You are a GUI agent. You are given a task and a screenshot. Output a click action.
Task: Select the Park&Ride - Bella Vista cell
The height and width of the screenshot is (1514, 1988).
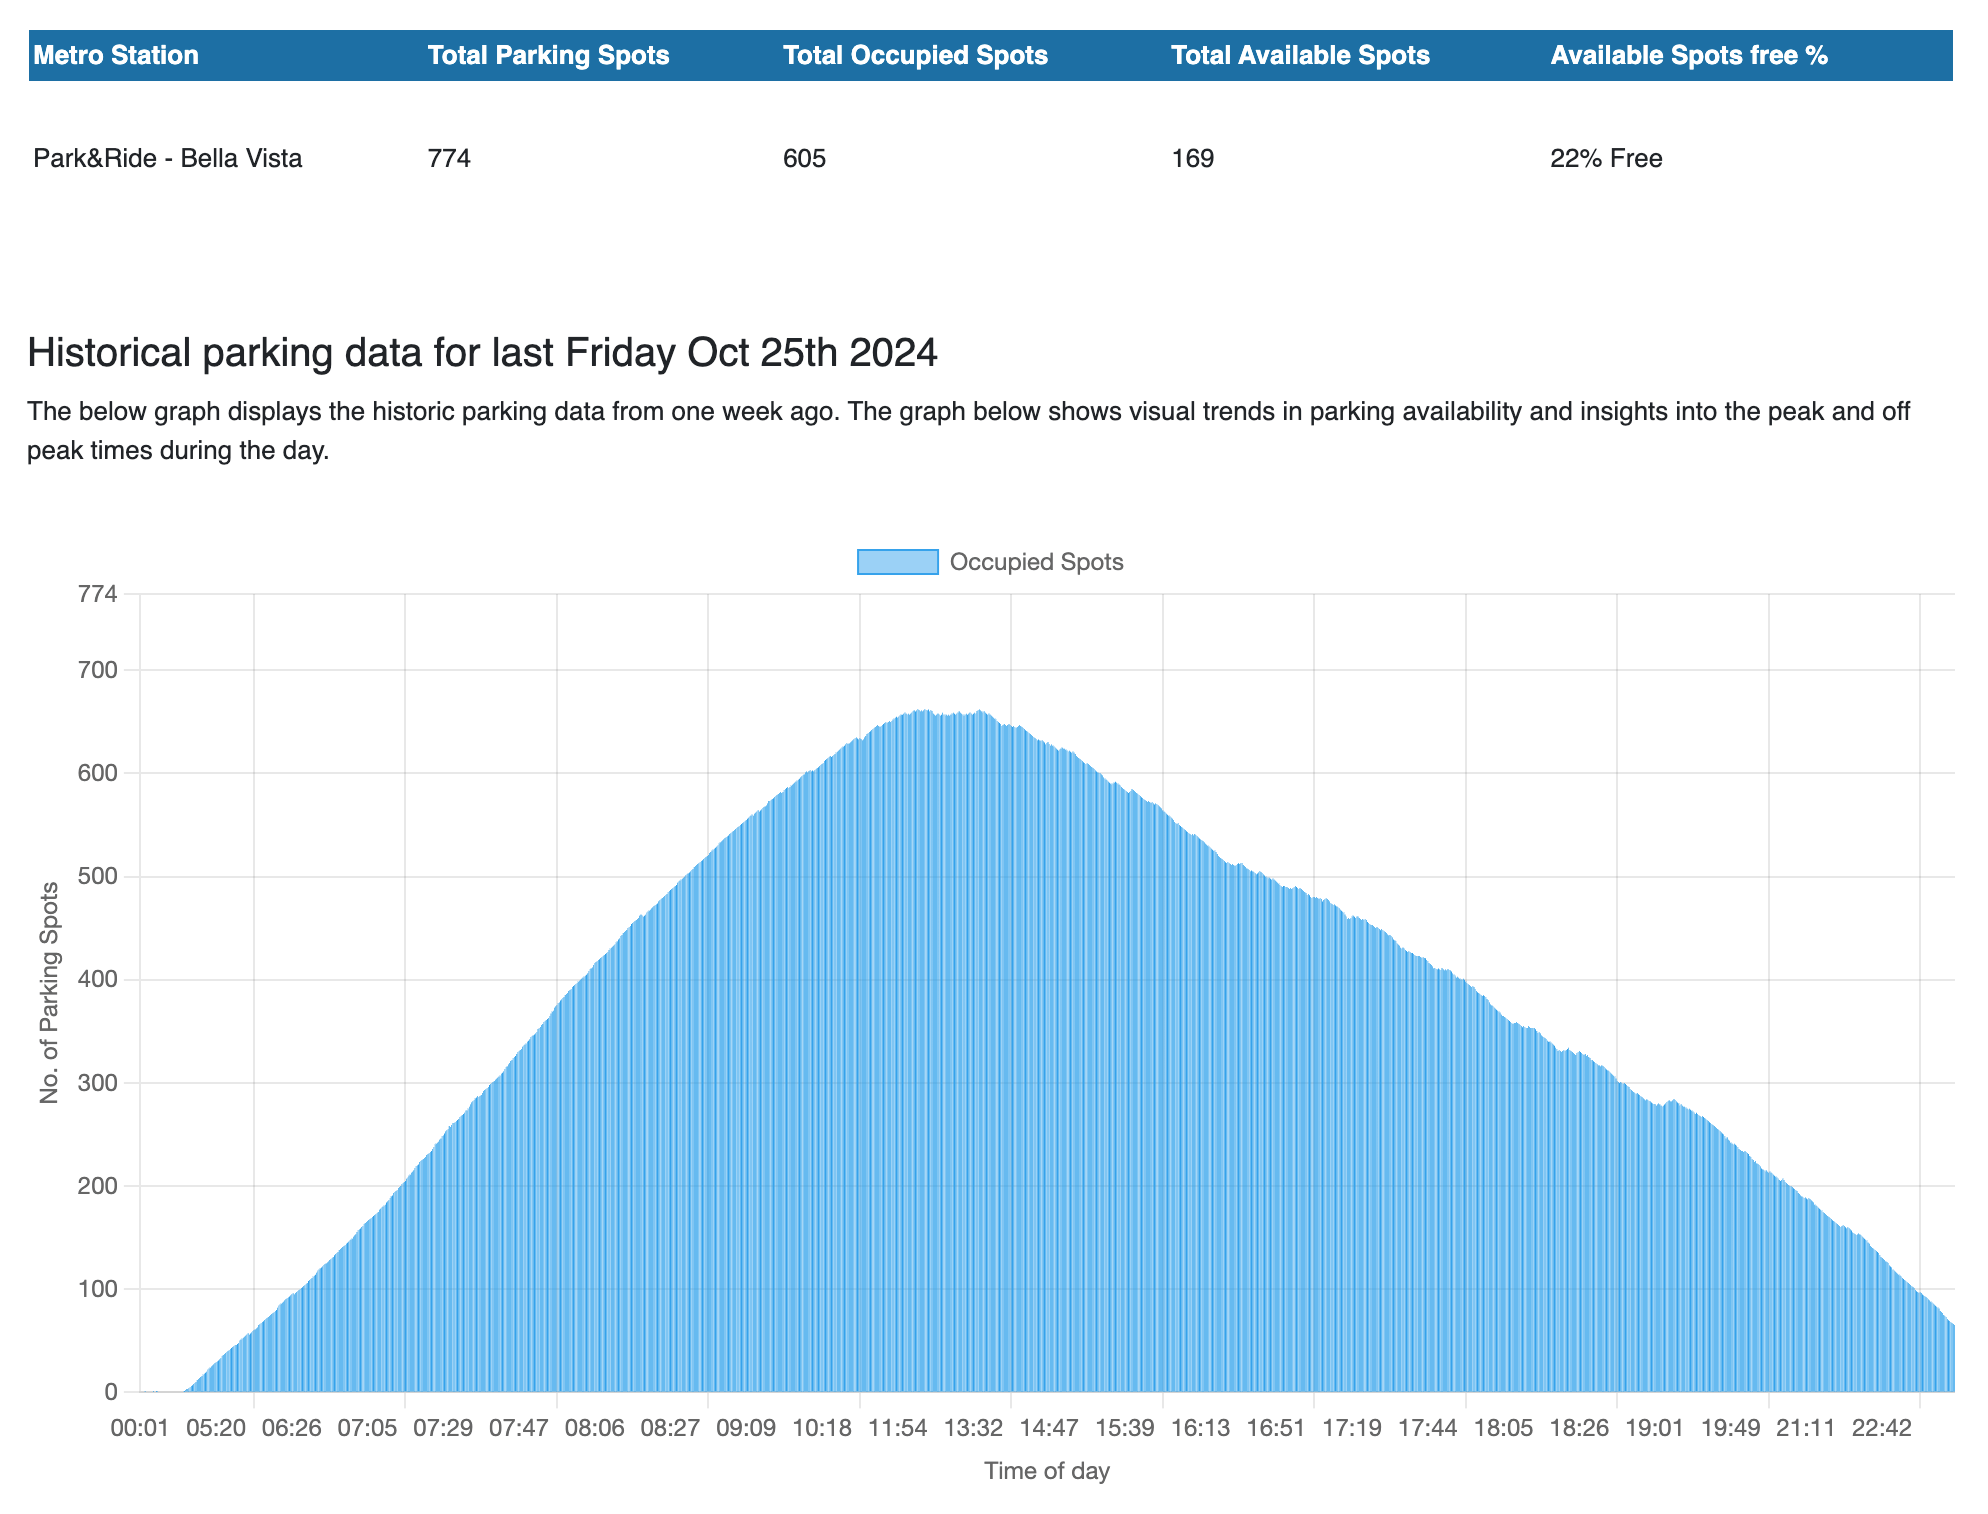click(x=167, y=158)
